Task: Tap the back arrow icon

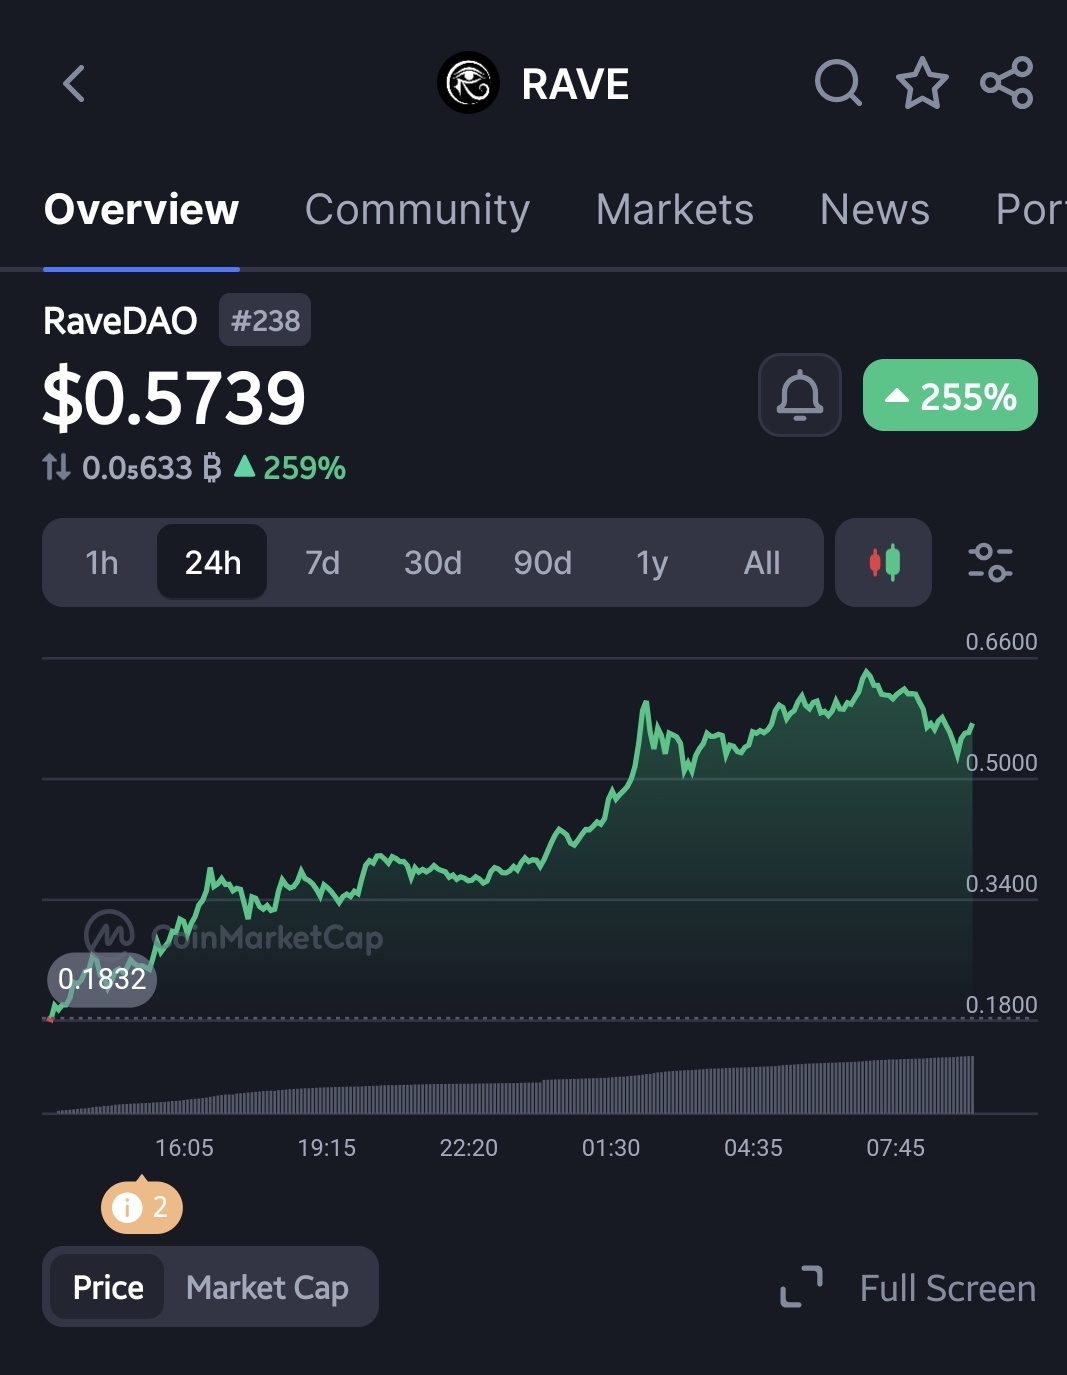Action: point(74,84)
